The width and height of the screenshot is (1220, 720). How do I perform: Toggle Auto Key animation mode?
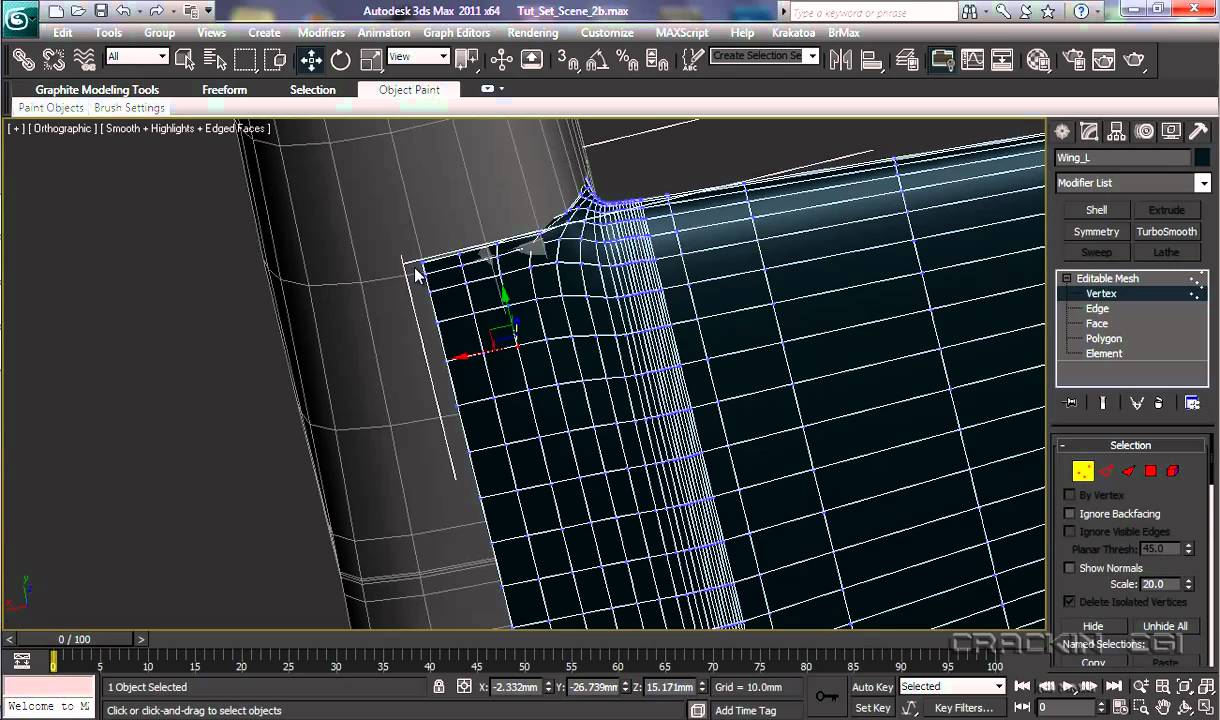pos(872,687)
